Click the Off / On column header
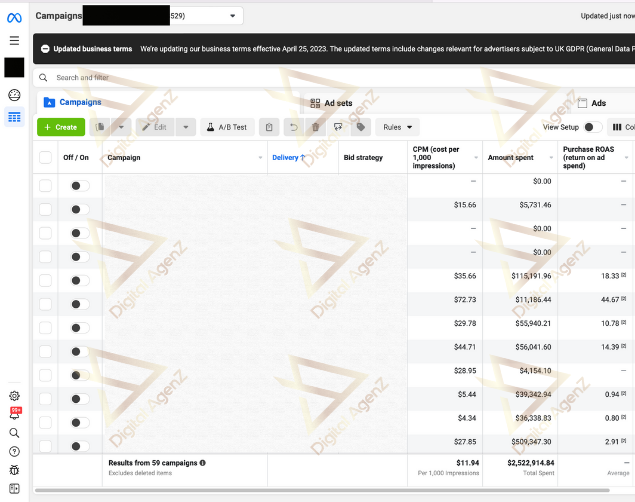Image resolution: width=635 pixels, height=502 pixels. point(76,157)
